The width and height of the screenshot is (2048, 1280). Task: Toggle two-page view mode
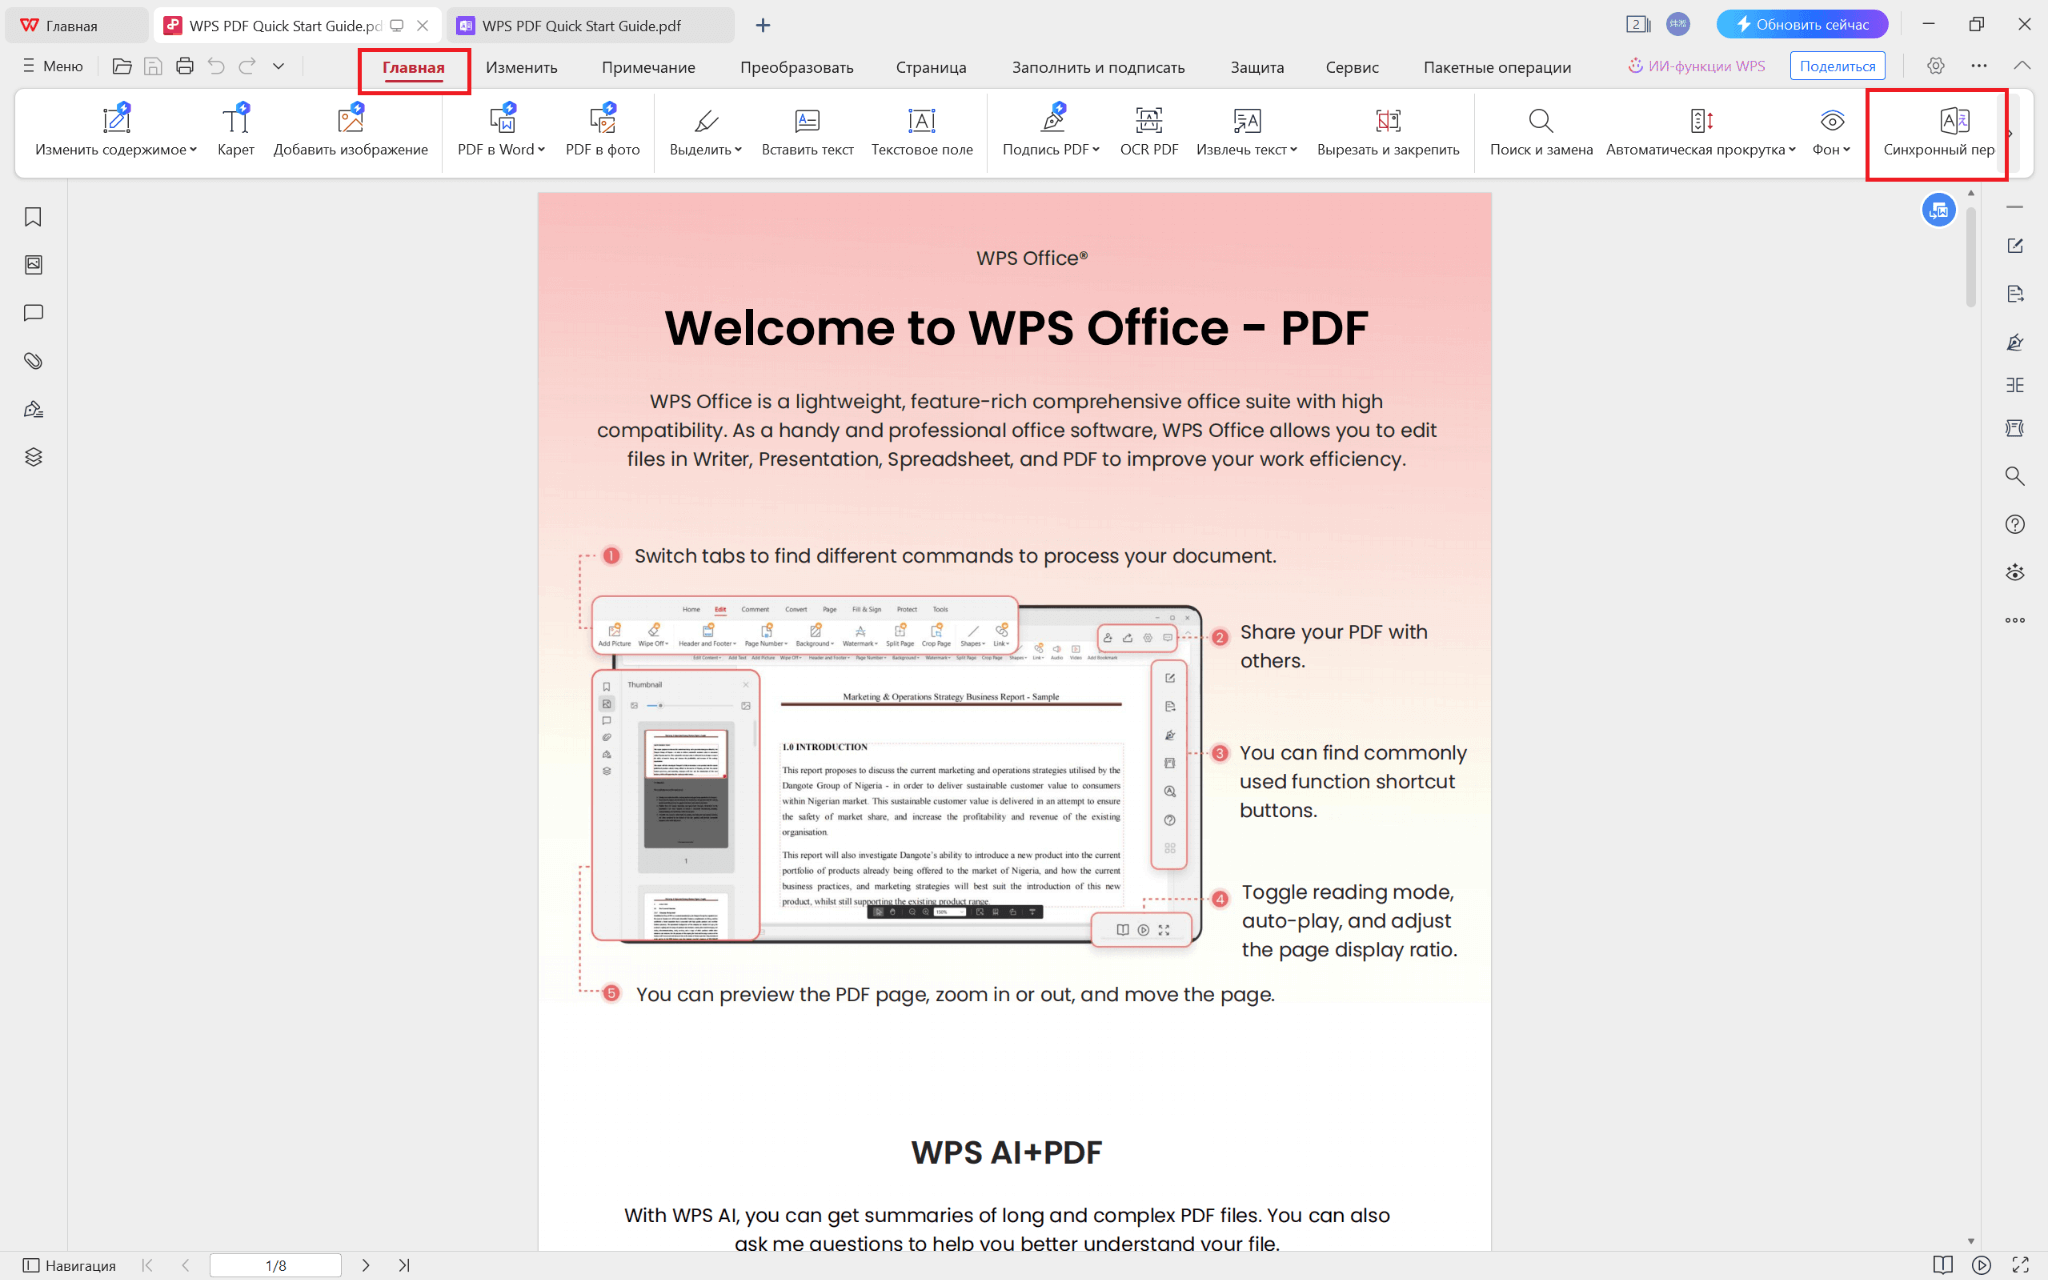1941,1264
